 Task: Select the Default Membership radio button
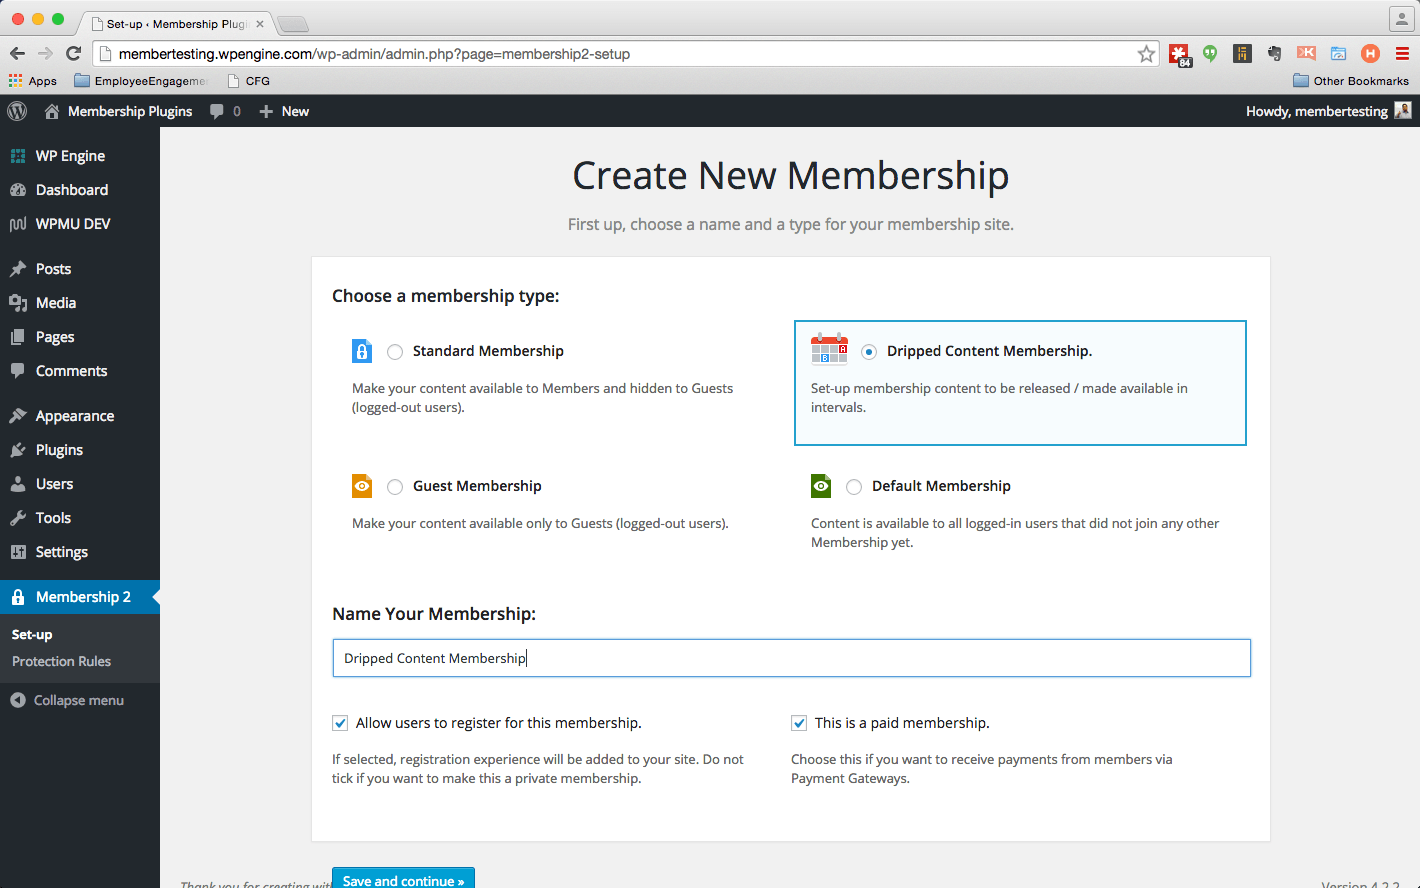coord(854,487)
